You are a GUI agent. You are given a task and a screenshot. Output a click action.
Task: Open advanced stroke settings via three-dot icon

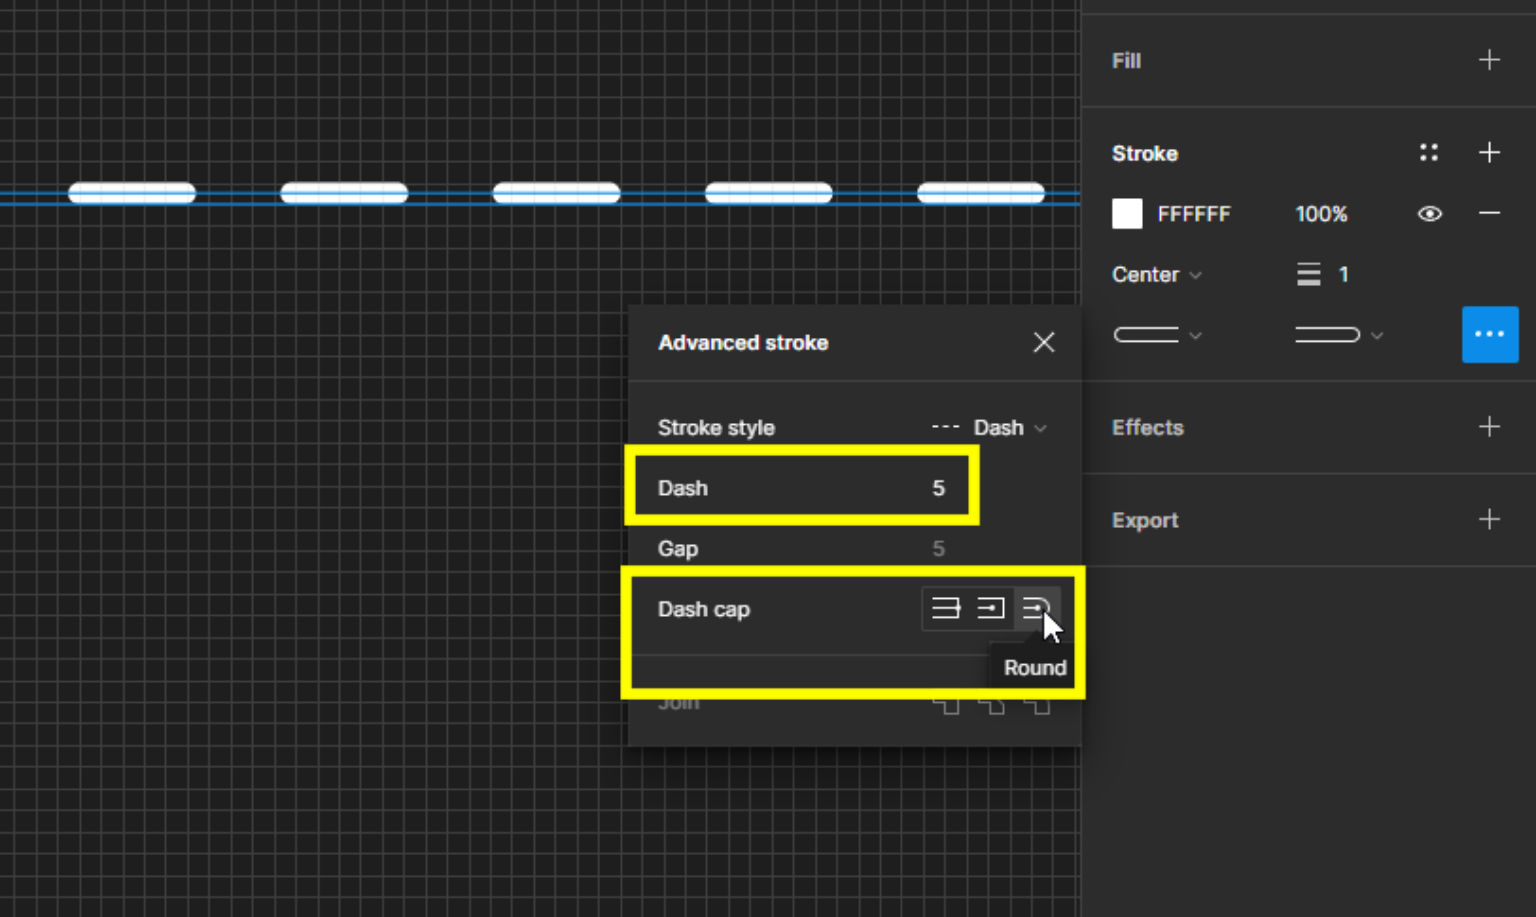point(1489,334)
